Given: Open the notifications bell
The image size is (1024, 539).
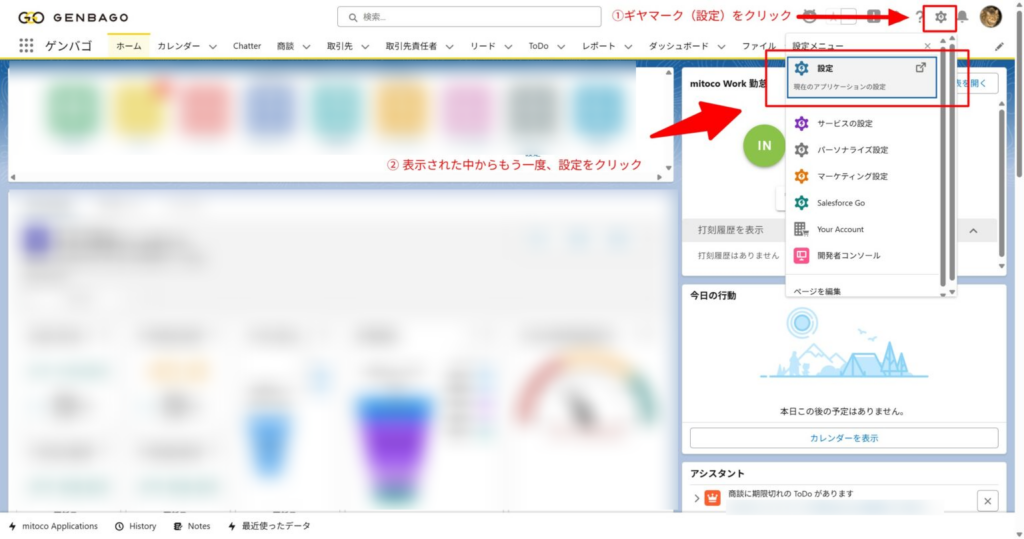Looking at the screenshot, I should [x=963, y=17].
